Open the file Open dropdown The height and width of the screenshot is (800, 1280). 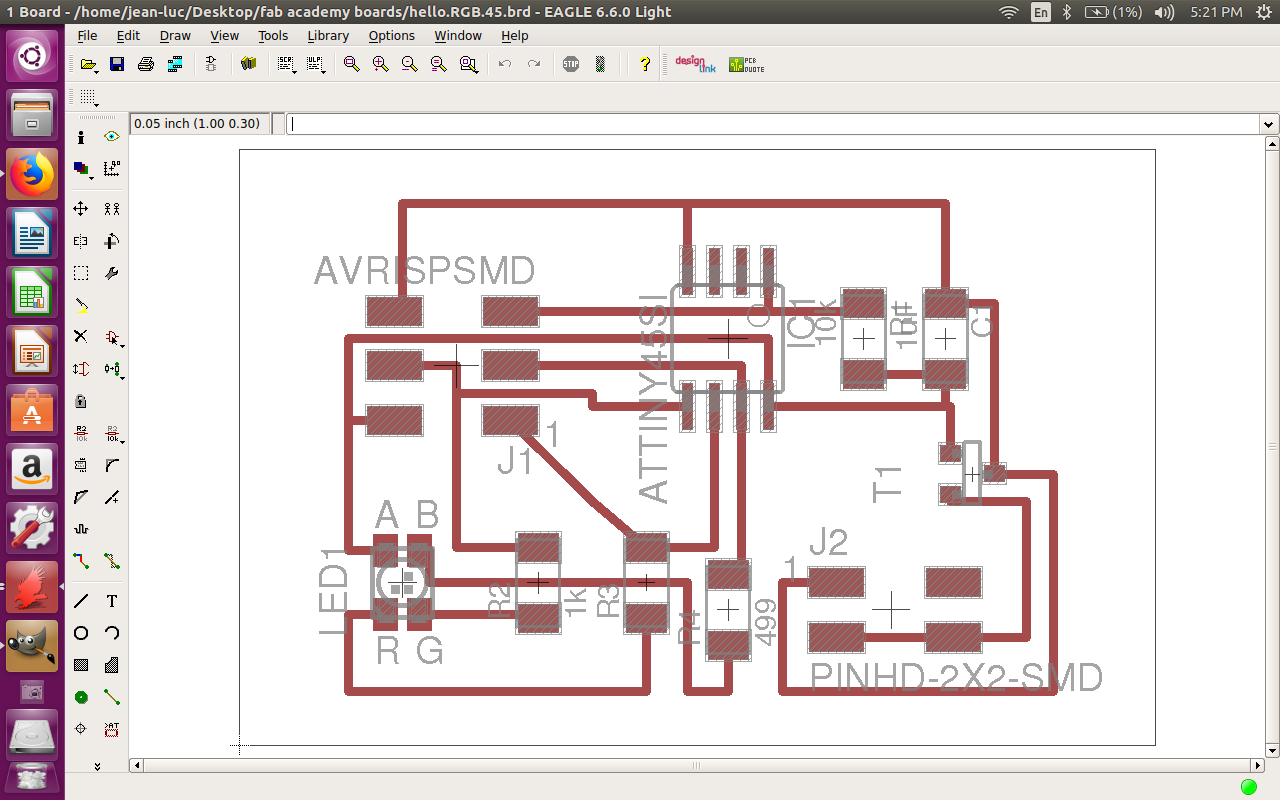point(90,64)
